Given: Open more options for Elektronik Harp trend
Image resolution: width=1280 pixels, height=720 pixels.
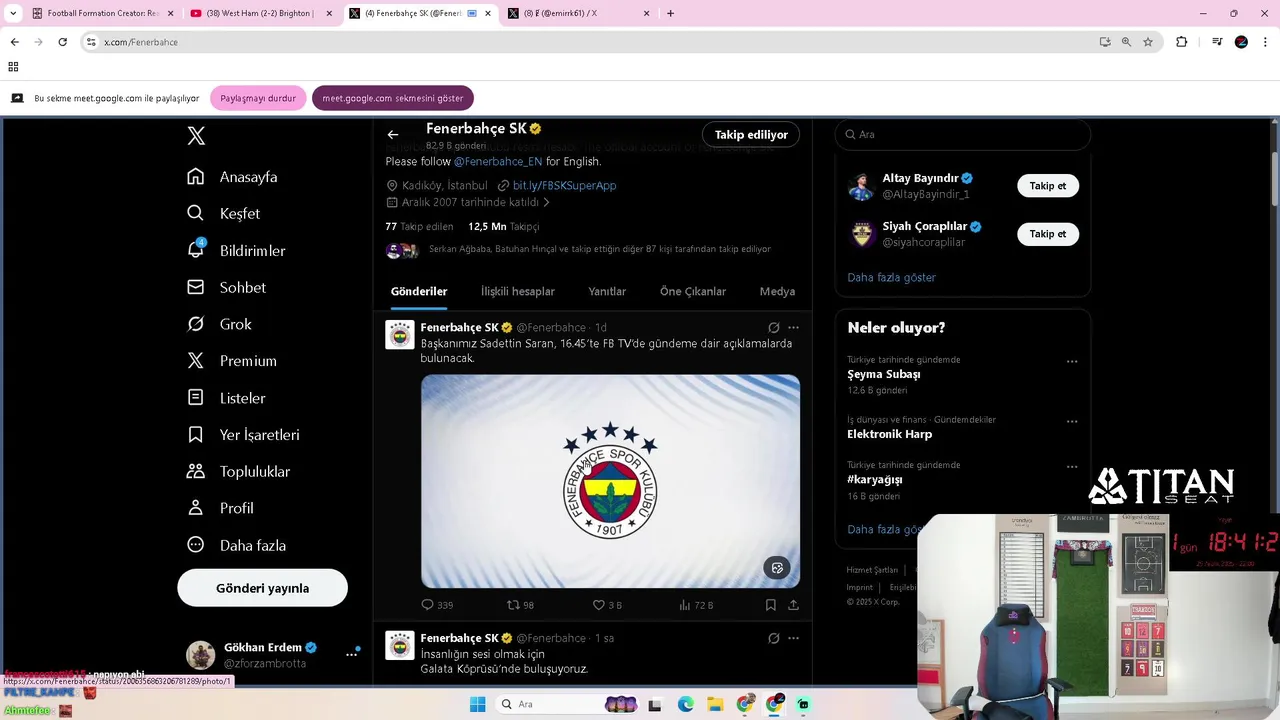Looking at the screenshot, I should [1072, 421].
